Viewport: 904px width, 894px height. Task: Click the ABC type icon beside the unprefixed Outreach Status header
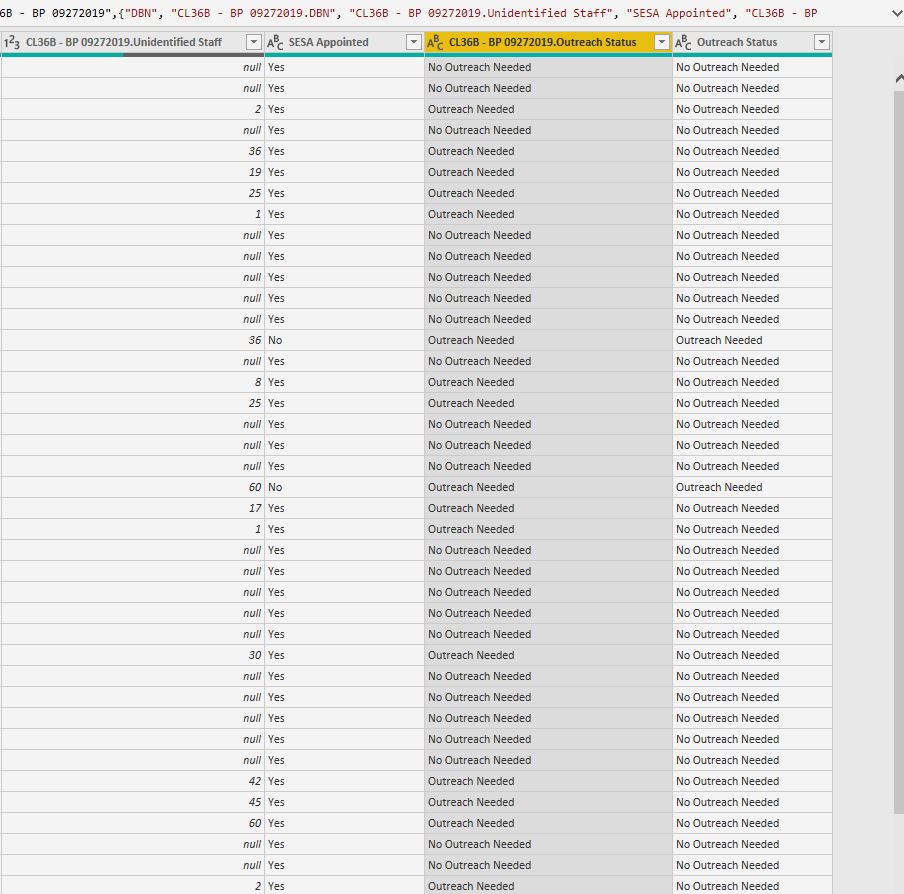[x=683, y=42]
